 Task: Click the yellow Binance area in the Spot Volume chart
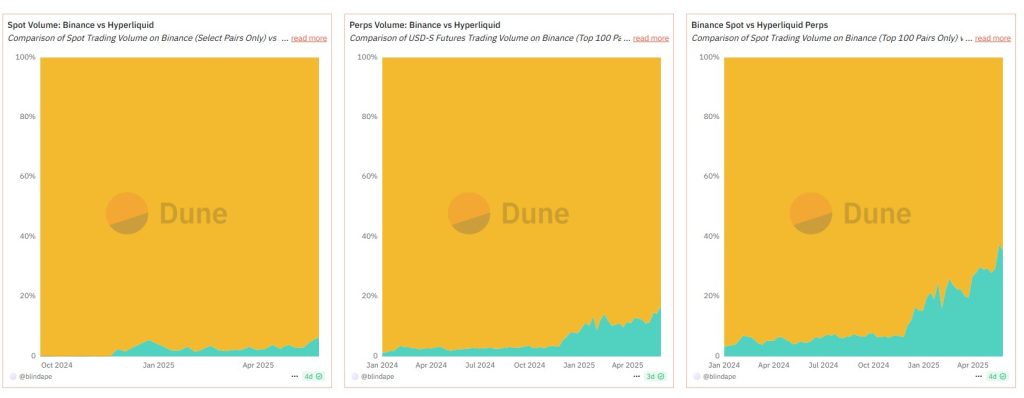coord(180,196)
